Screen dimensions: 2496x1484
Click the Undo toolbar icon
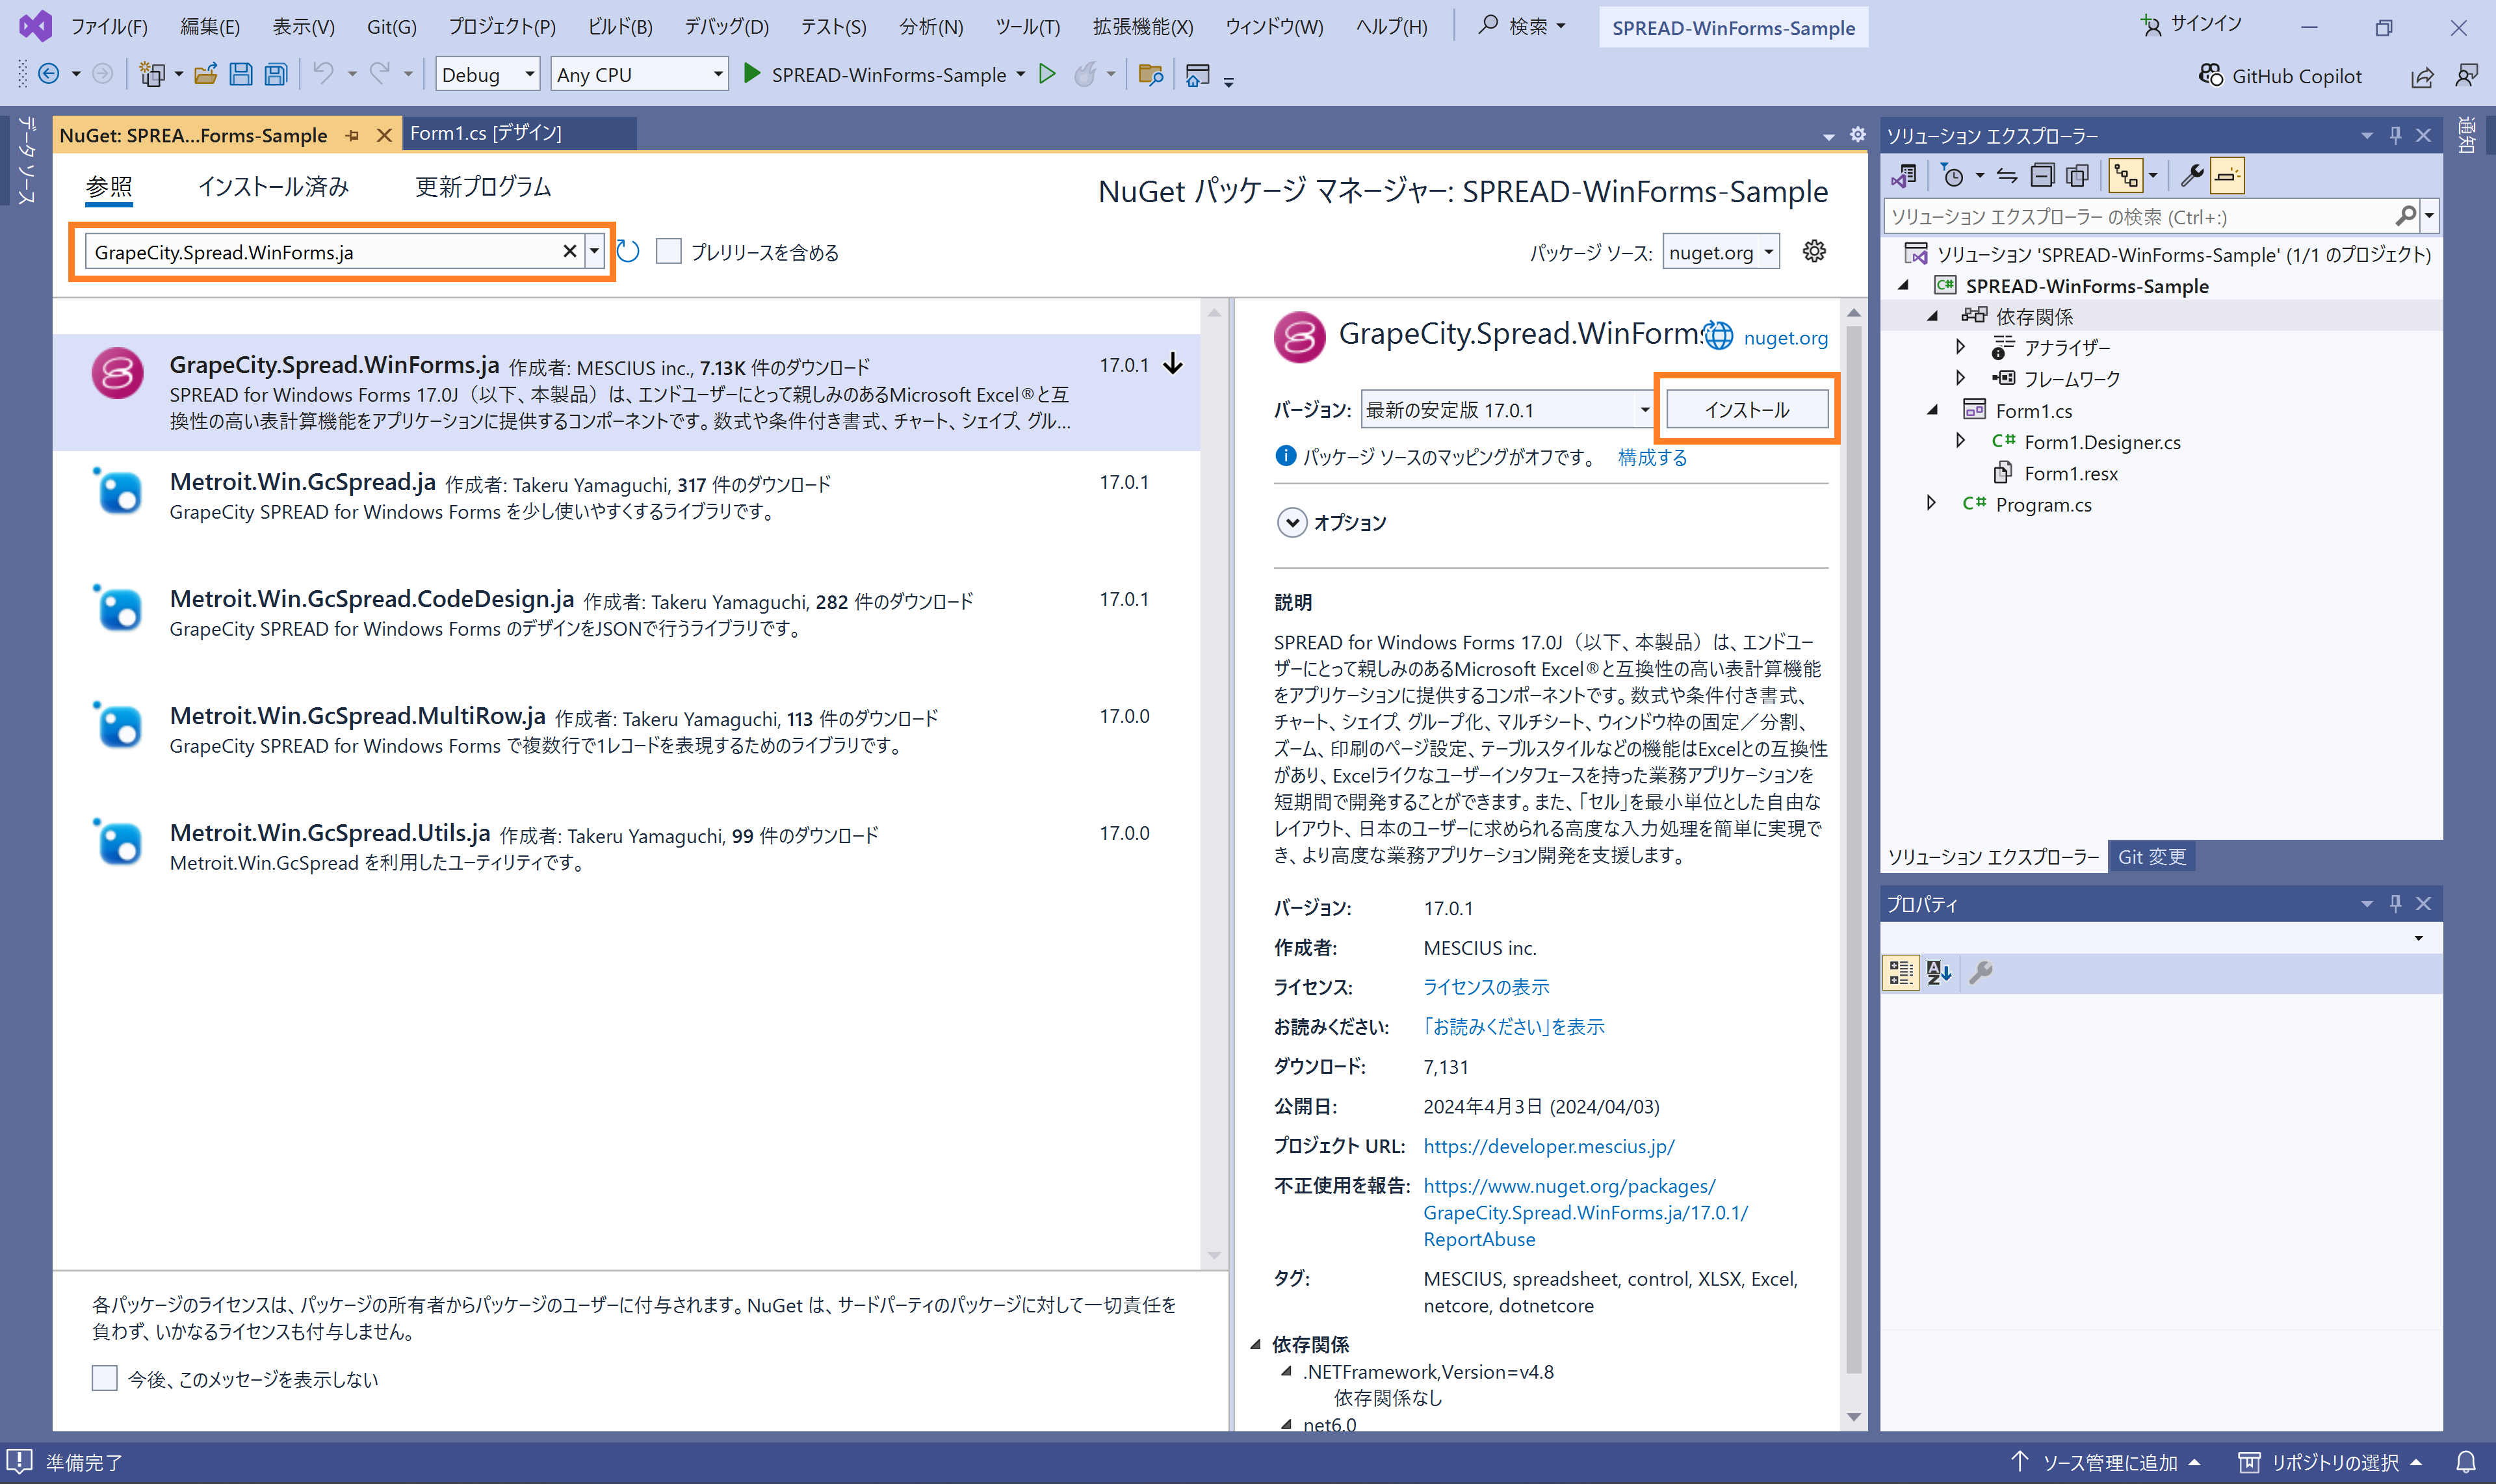323,73
